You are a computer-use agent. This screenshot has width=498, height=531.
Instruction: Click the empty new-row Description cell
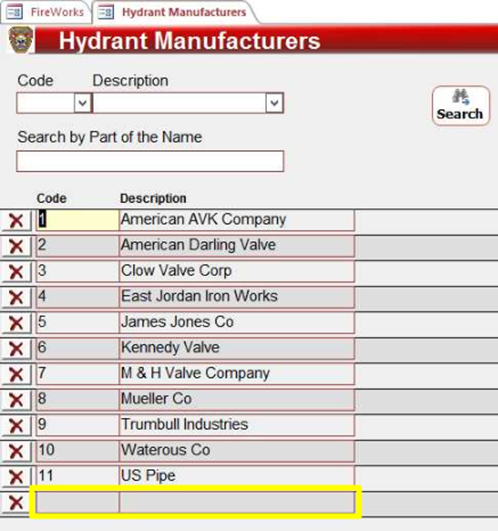coord(237,503)
